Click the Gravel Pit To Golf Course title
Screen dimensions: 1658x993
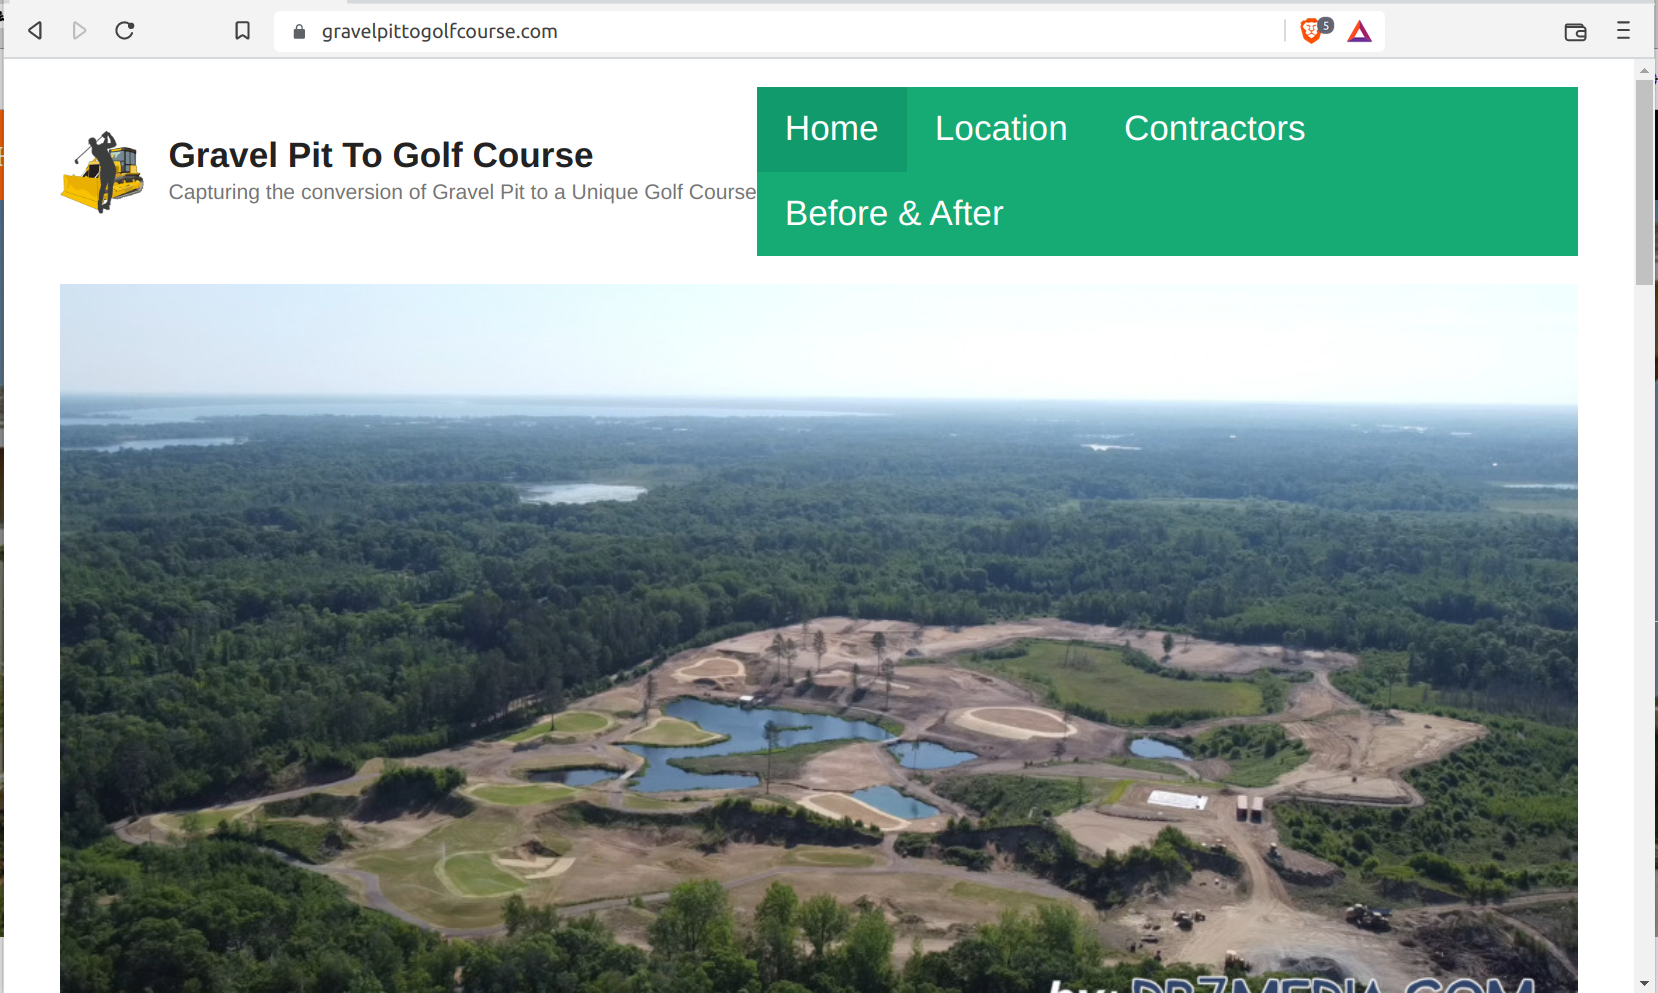381,155
